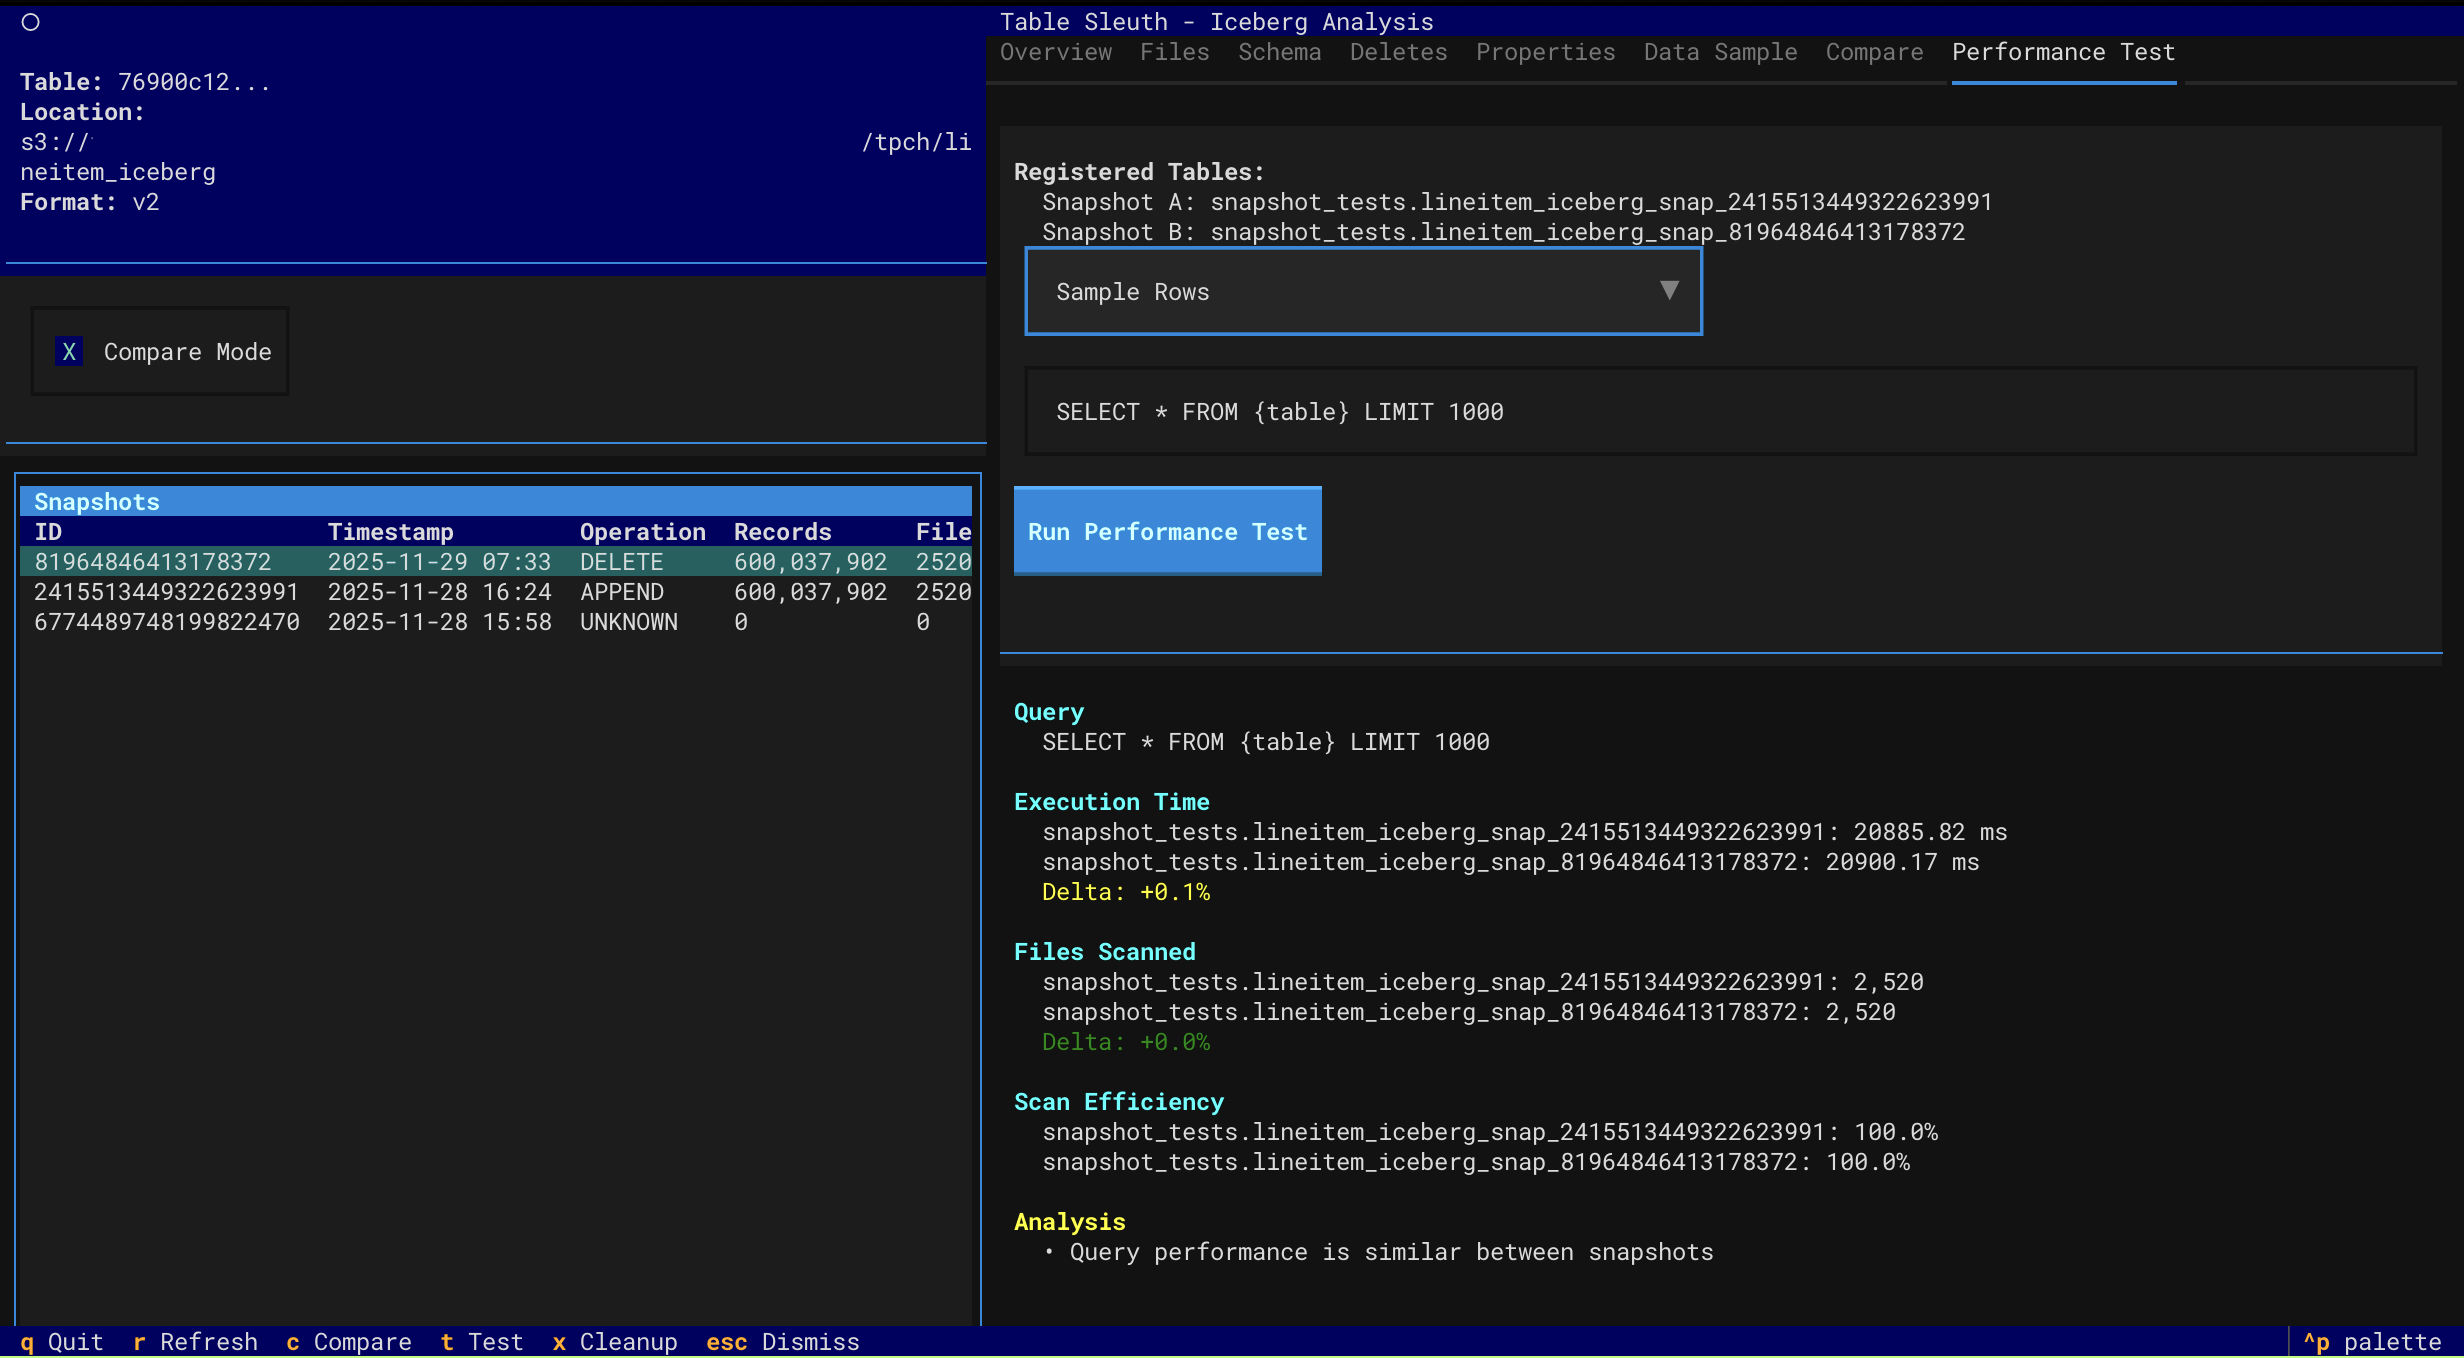The height and width of the screenshot is (1358, 2464).
Task: Open the Properties tab
Action: coord(1545,52)
